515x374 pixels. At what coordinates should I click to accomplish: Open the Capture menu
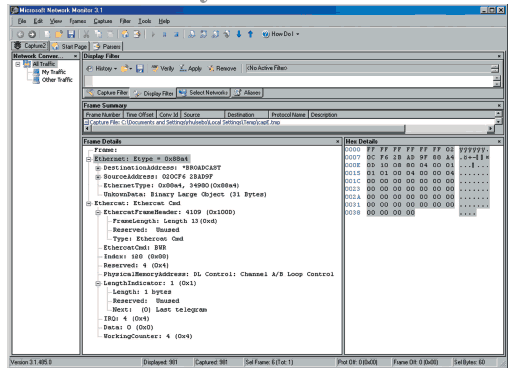(103, 21)
